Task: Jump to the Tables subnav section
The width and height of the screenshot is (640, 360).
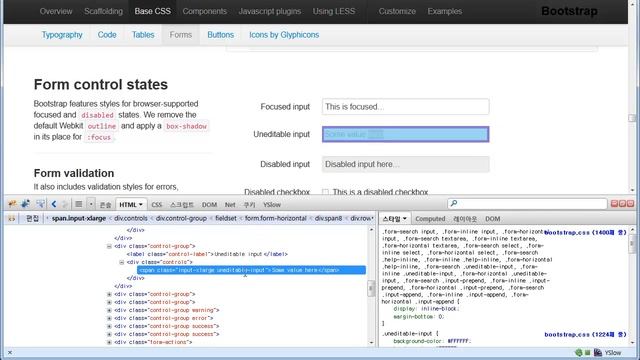Action: click(143, 35)
